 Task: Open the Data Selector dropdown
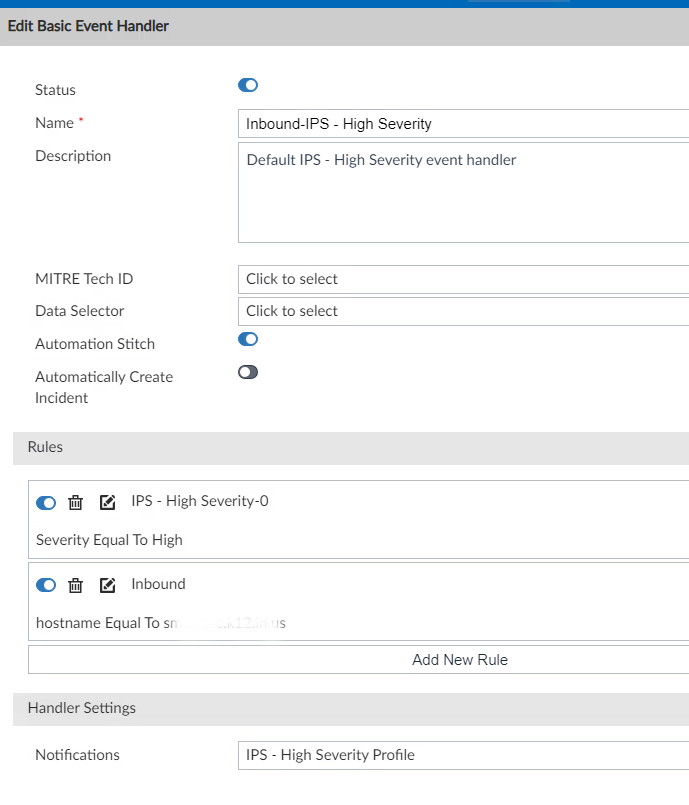(464, 311)
